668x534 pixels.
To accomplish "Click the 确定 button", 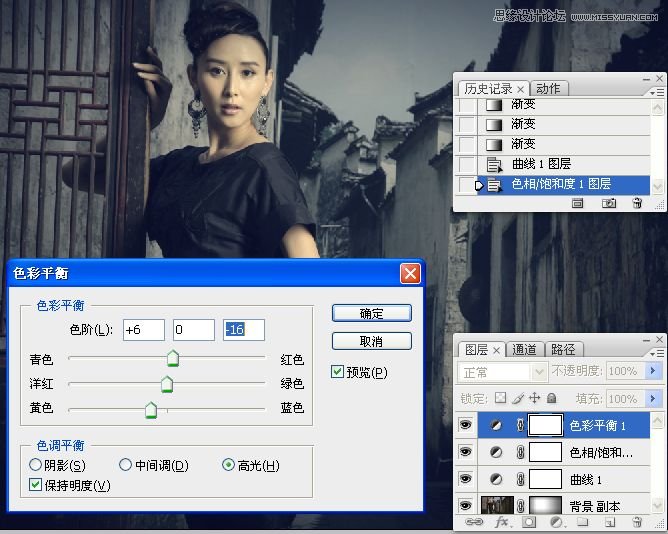I will point(371,313).
